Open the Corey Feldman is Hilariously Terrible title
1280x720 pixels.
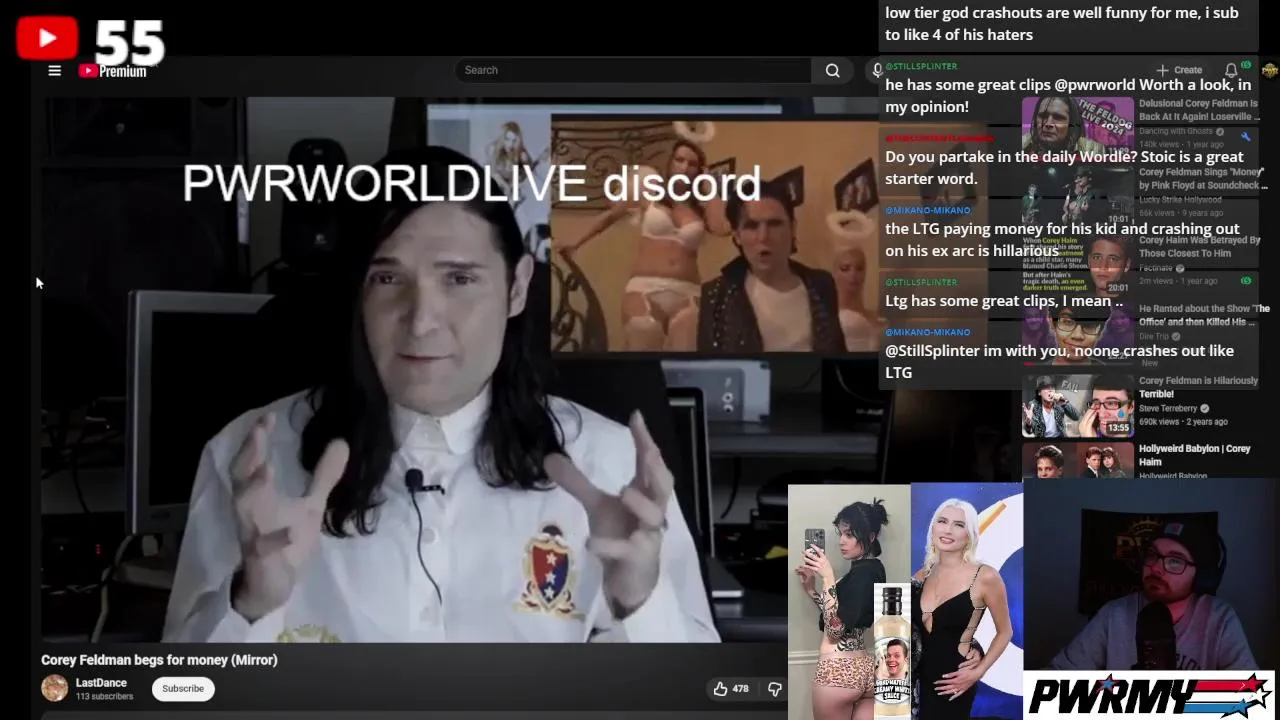tap(1198, 387)
